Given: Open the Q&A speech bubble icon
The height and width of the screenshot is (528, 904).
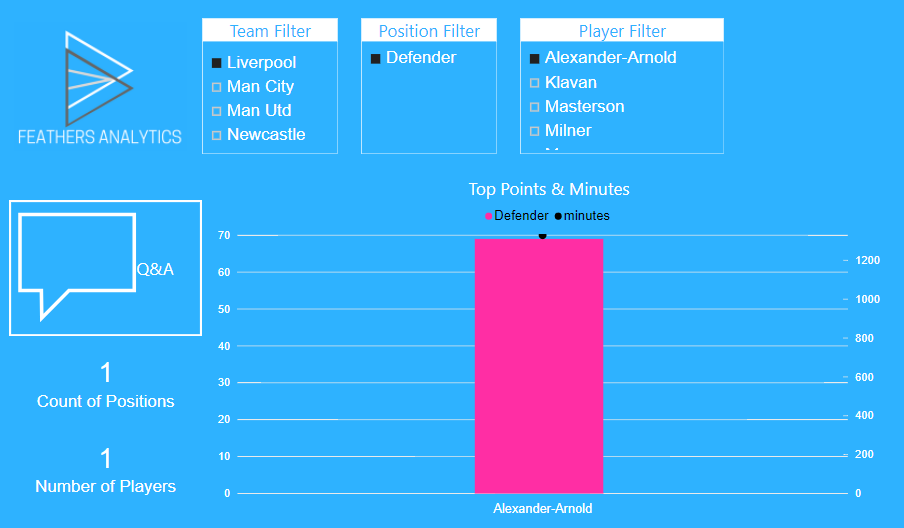Looking at the screenshot, I should 77,266.
